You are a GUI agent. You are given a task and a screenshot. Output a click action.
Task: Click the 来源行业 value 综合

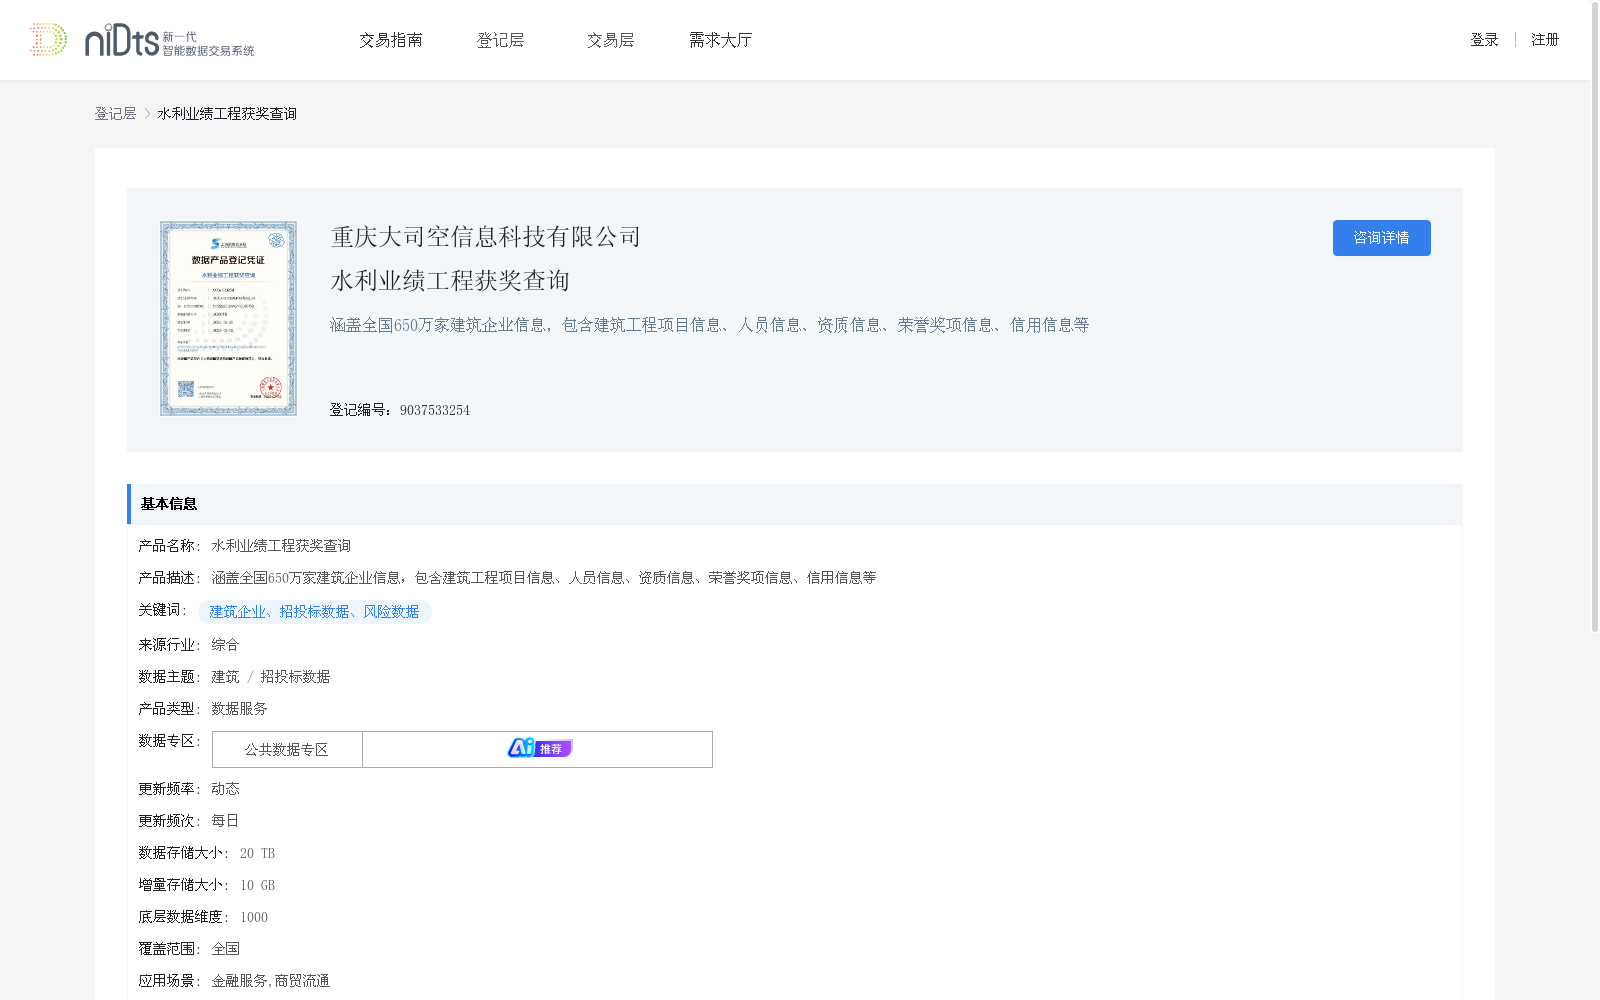[225, 645]
